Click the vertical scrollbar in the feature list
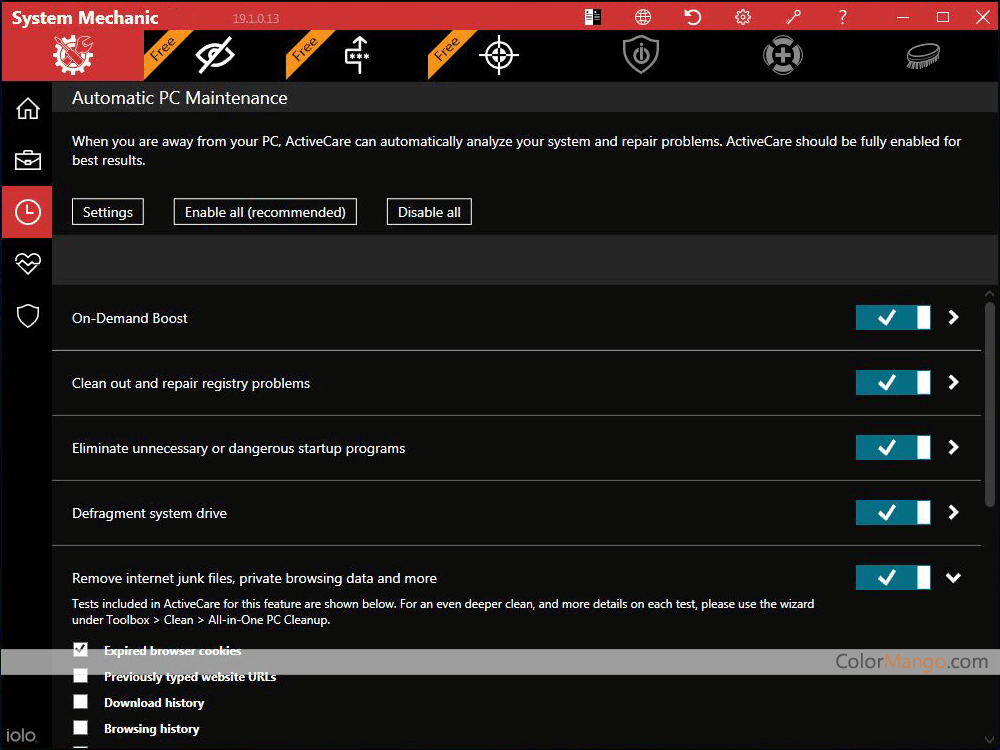 (990, 400)
